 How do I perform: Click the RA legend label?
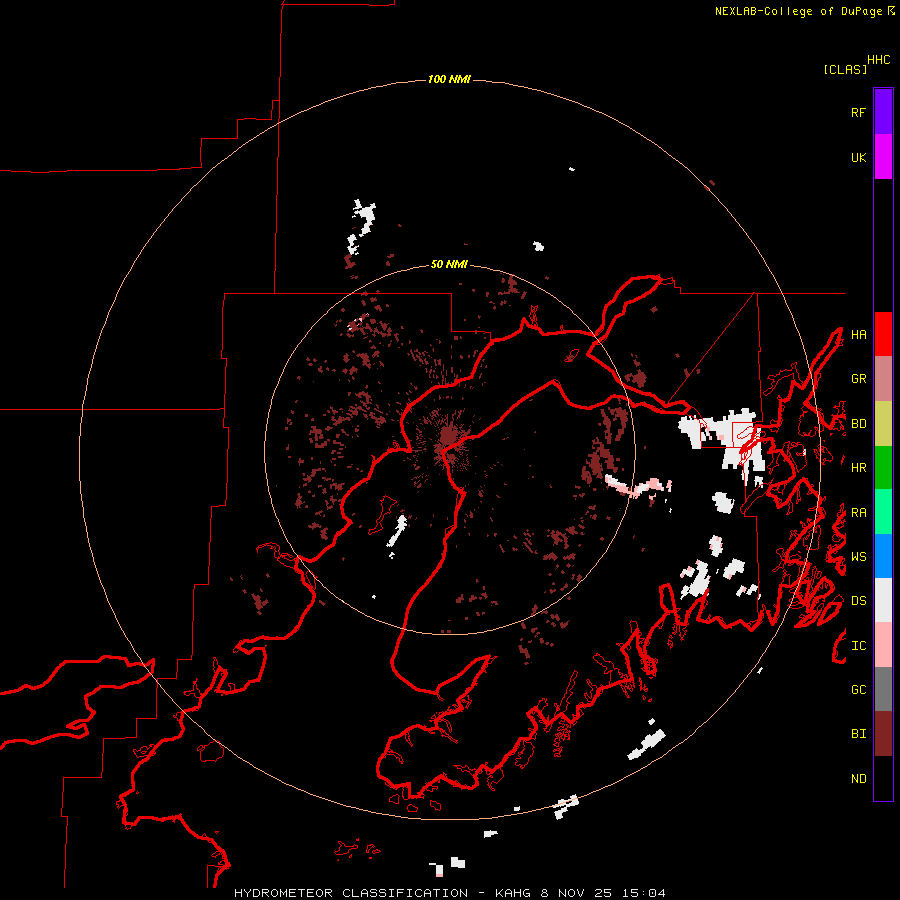tap(858, 513)
